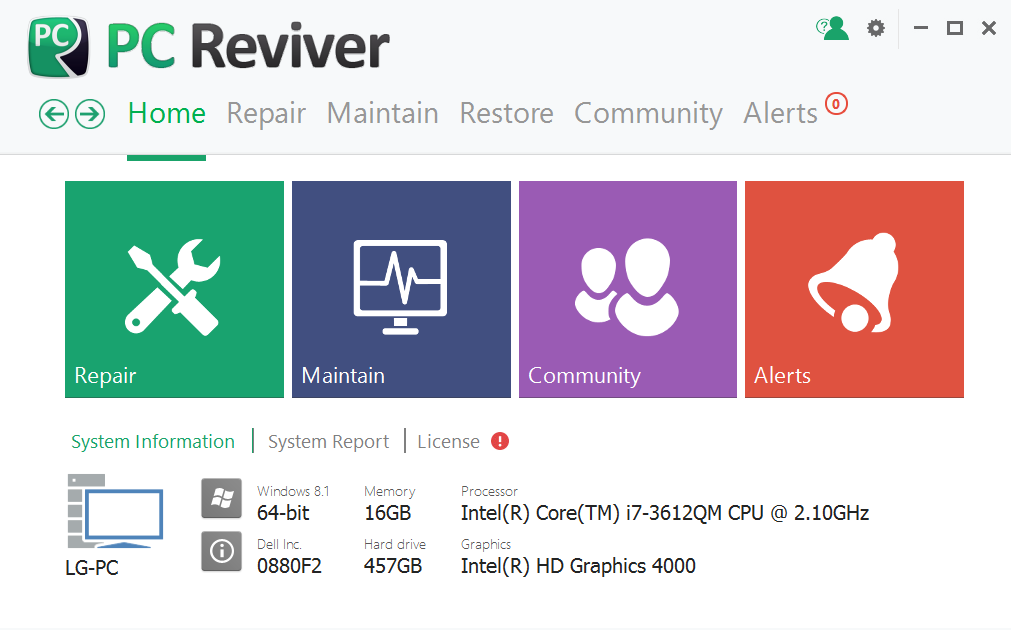
Task: Click the Intel Core i7-3612QM processor text
Action: tap(665, 513)
